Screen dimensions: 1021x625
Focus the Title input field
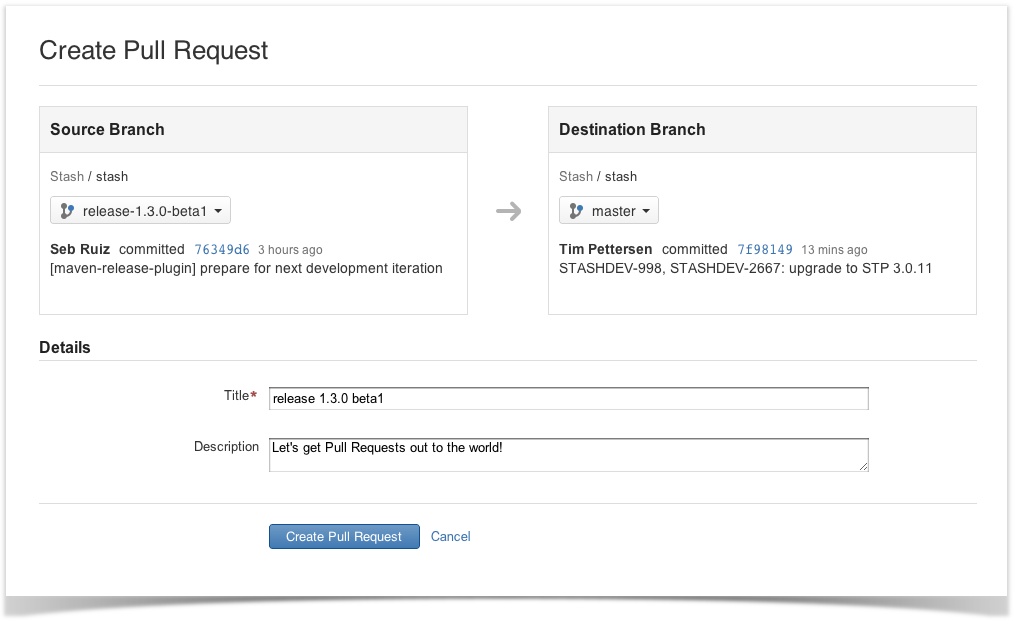(568, 399)
